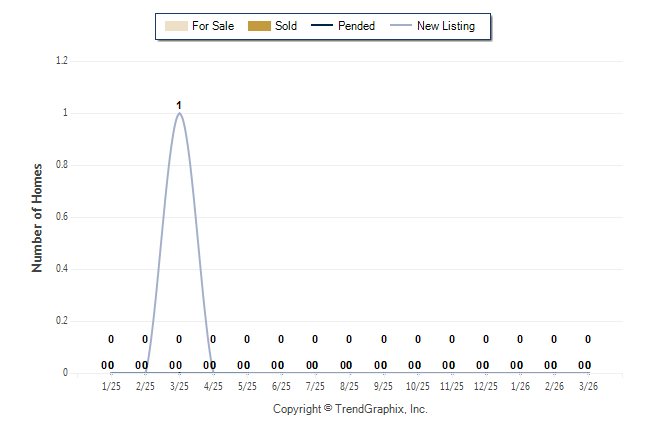Click the peak data point labeled 1

pyautogui.click(x=179, y=113)
